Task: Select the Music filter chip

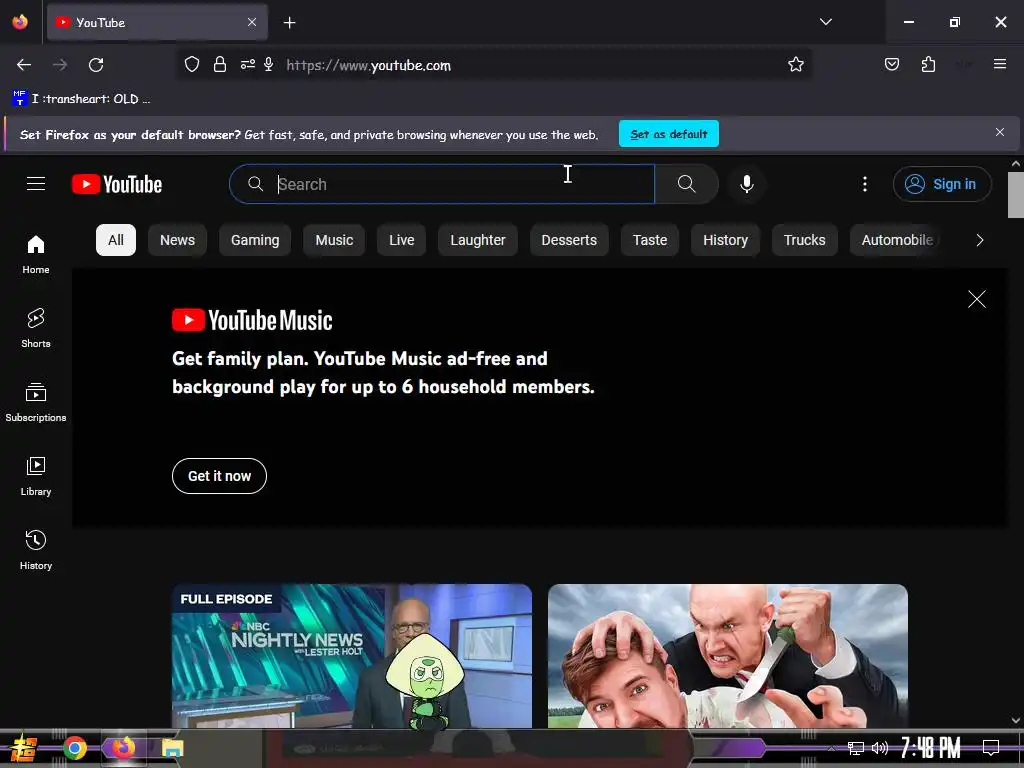Action: 334,240
